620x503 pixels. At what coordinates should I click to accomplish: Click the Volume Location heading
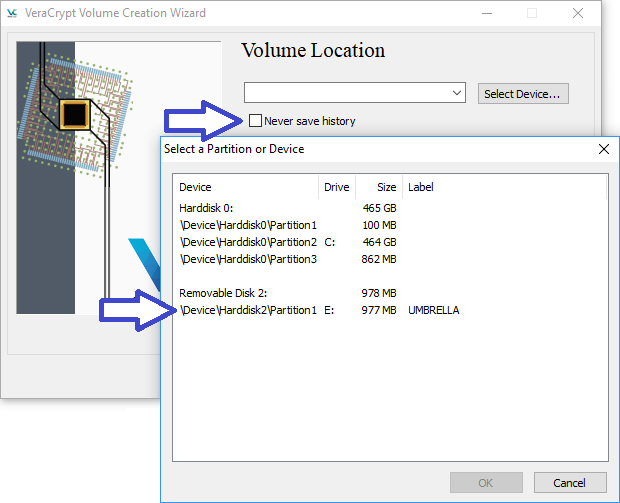coord(313,50)
